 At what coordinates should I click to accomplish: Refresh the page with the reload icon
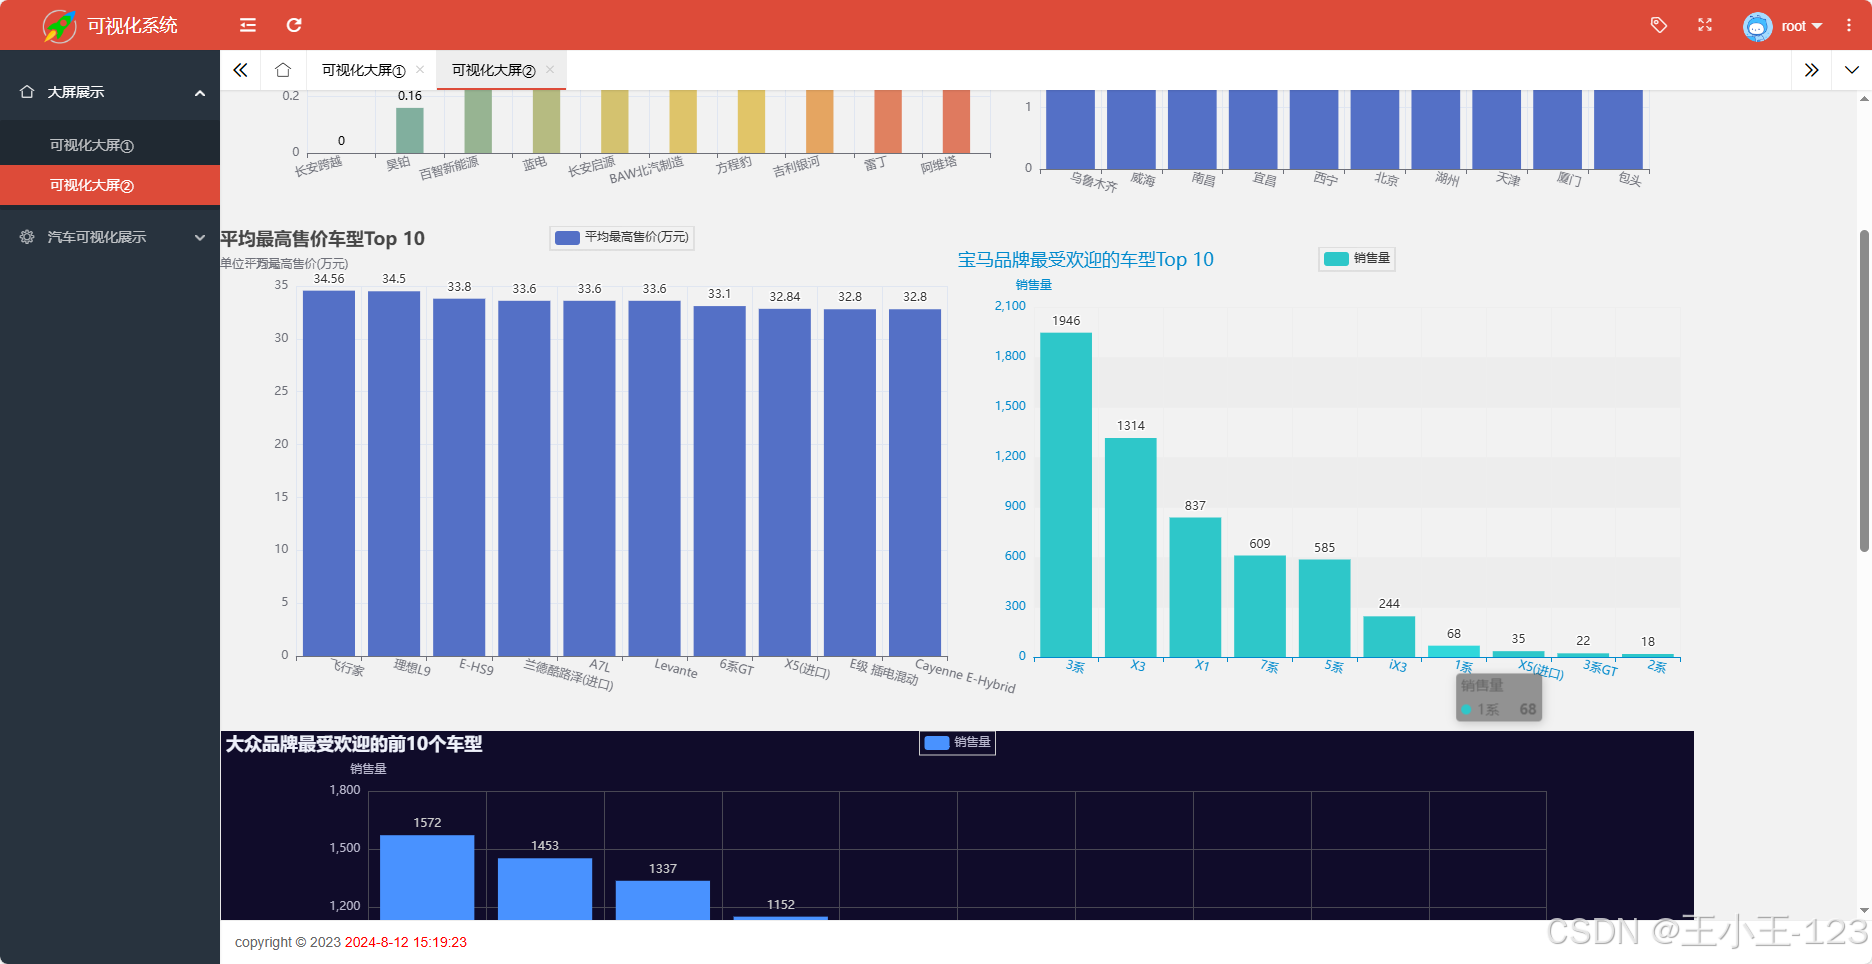pyautogui.click(x=294, y=25)
